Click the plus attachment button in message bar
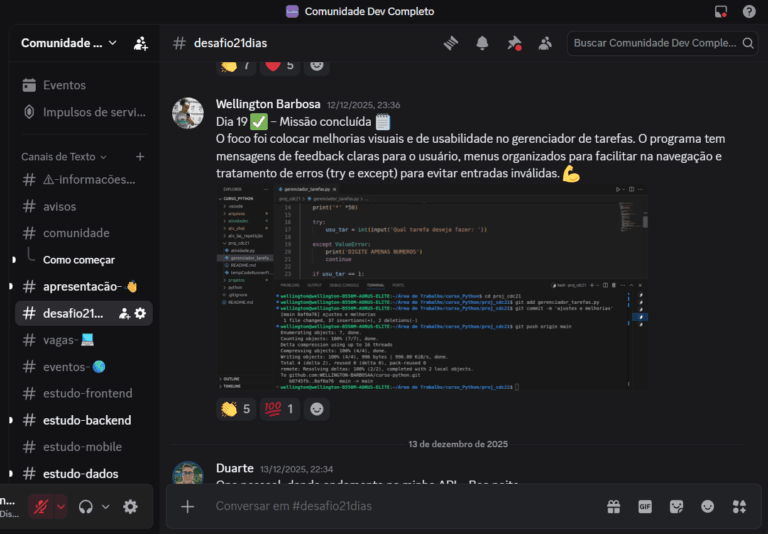 pos(188,507)
